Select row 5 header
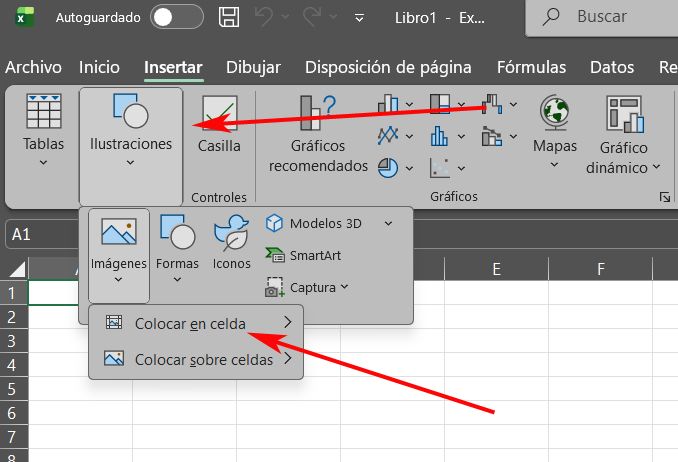678x462 pixels. coord(13,389)
